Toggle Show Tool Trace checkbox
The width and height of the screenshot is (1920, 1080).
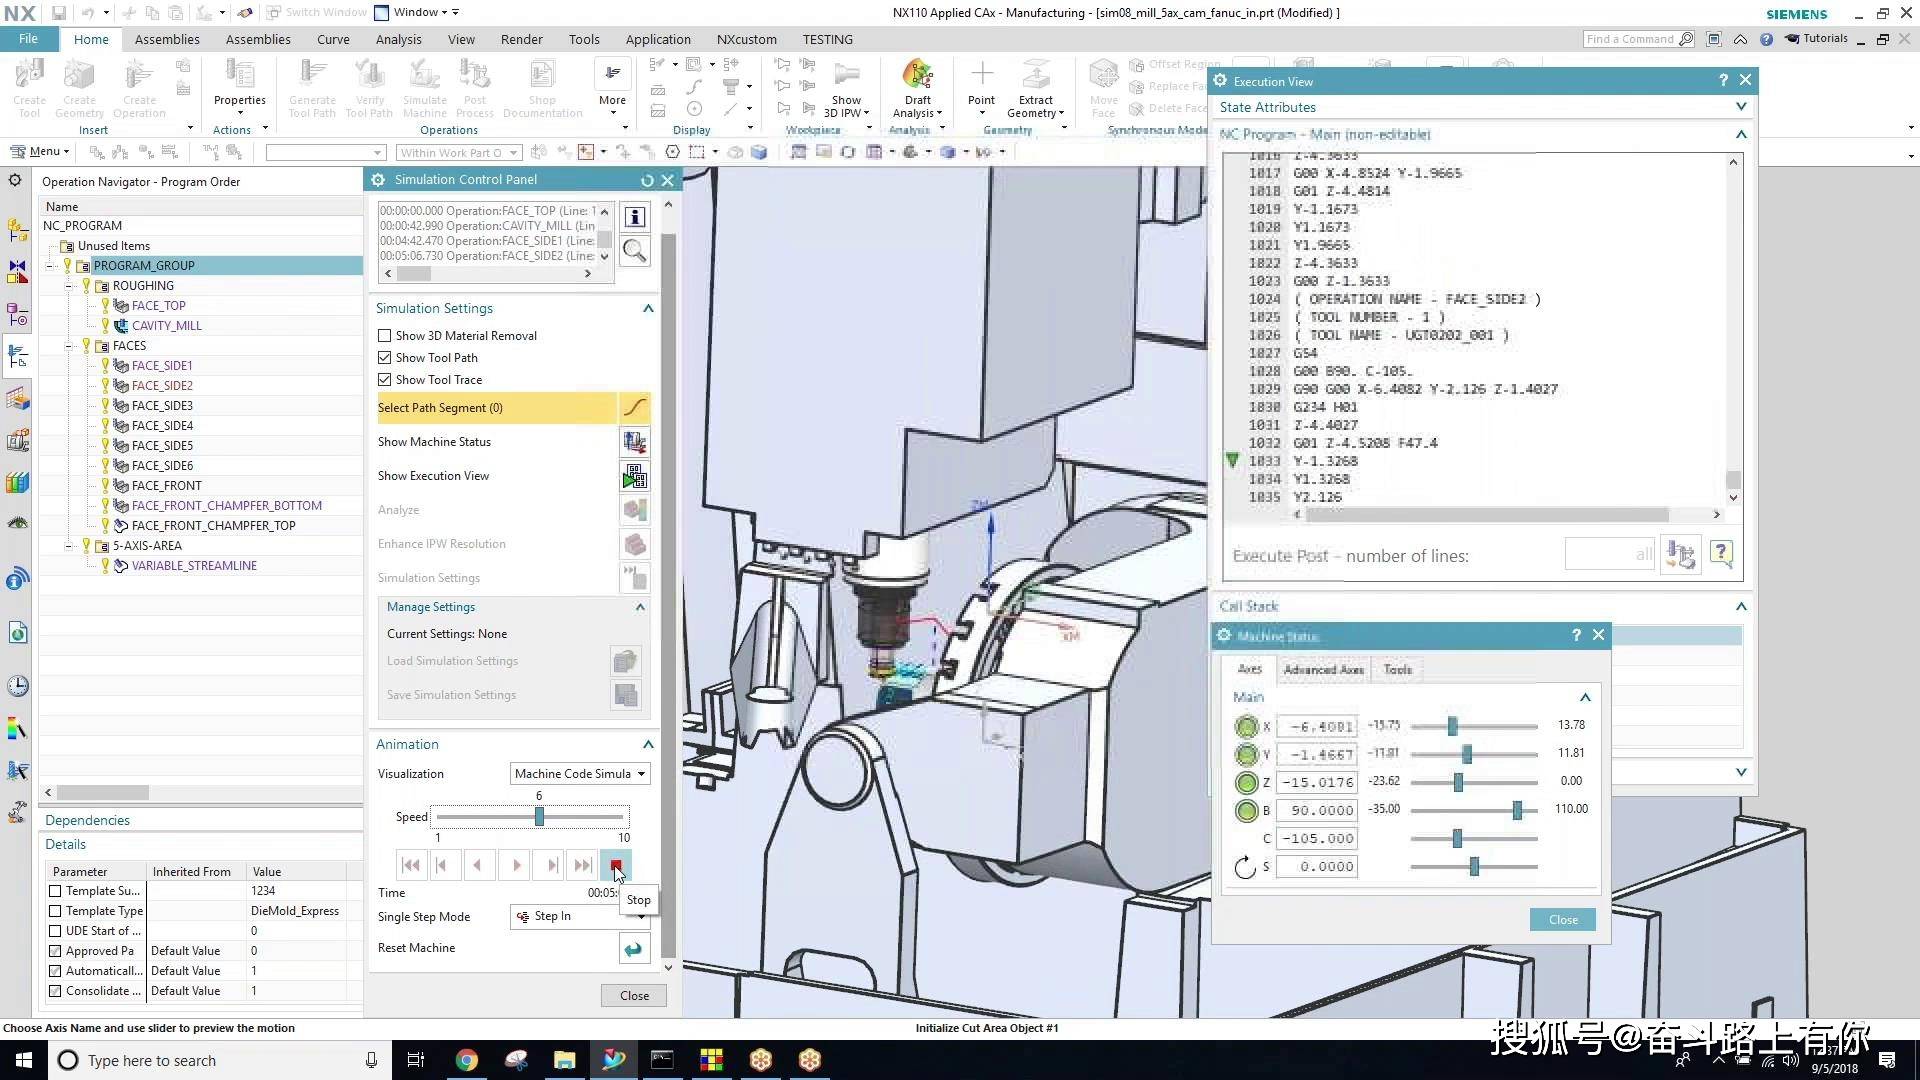pos(385,380)
